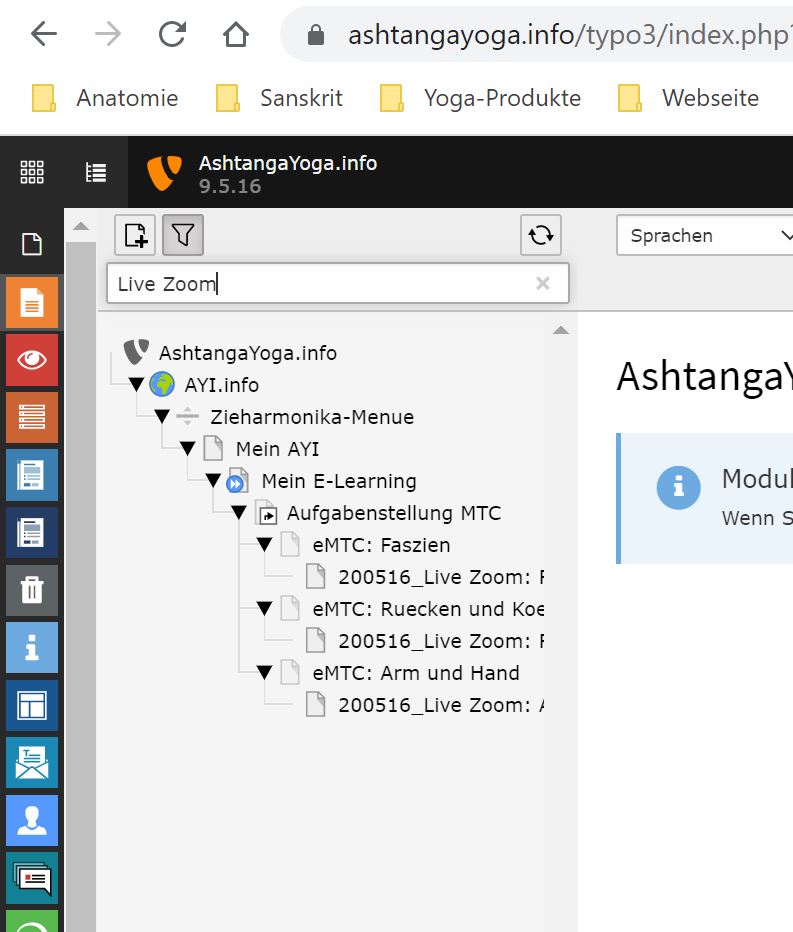Collapse the eMTC: Faszien node
This screenshot has width=793, height=932.
click(x=264, y=545)
